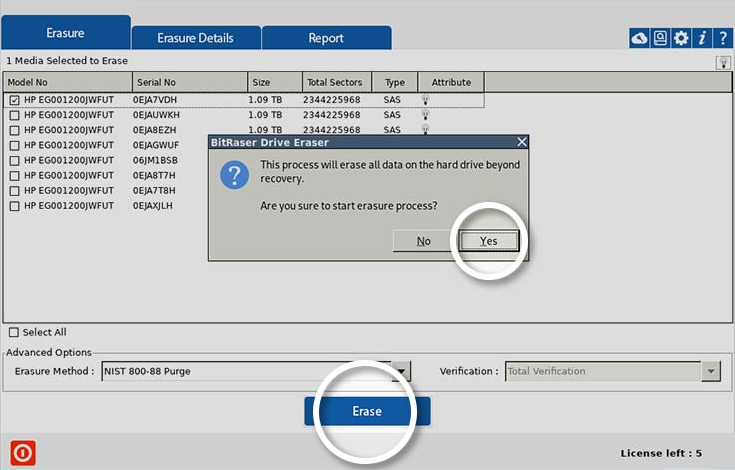Image resolution: width=735 pixels, height=470 pixels.
Task: Click attribute bulb icon for drive 0EJA7VDH
Action: click(426, 100)
